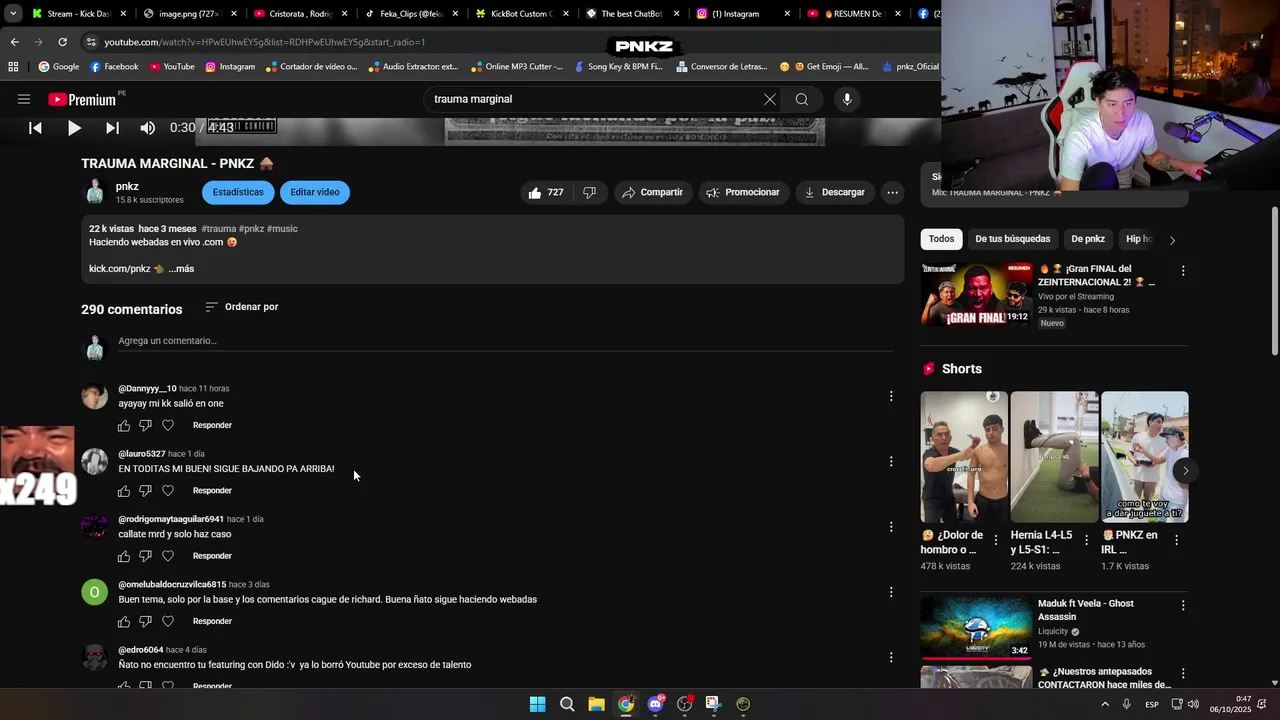The height and width of the screenshot is (720, 1280).
Task: Dislike the comment by @Dannyyy__10
Action: click(145, 426)
